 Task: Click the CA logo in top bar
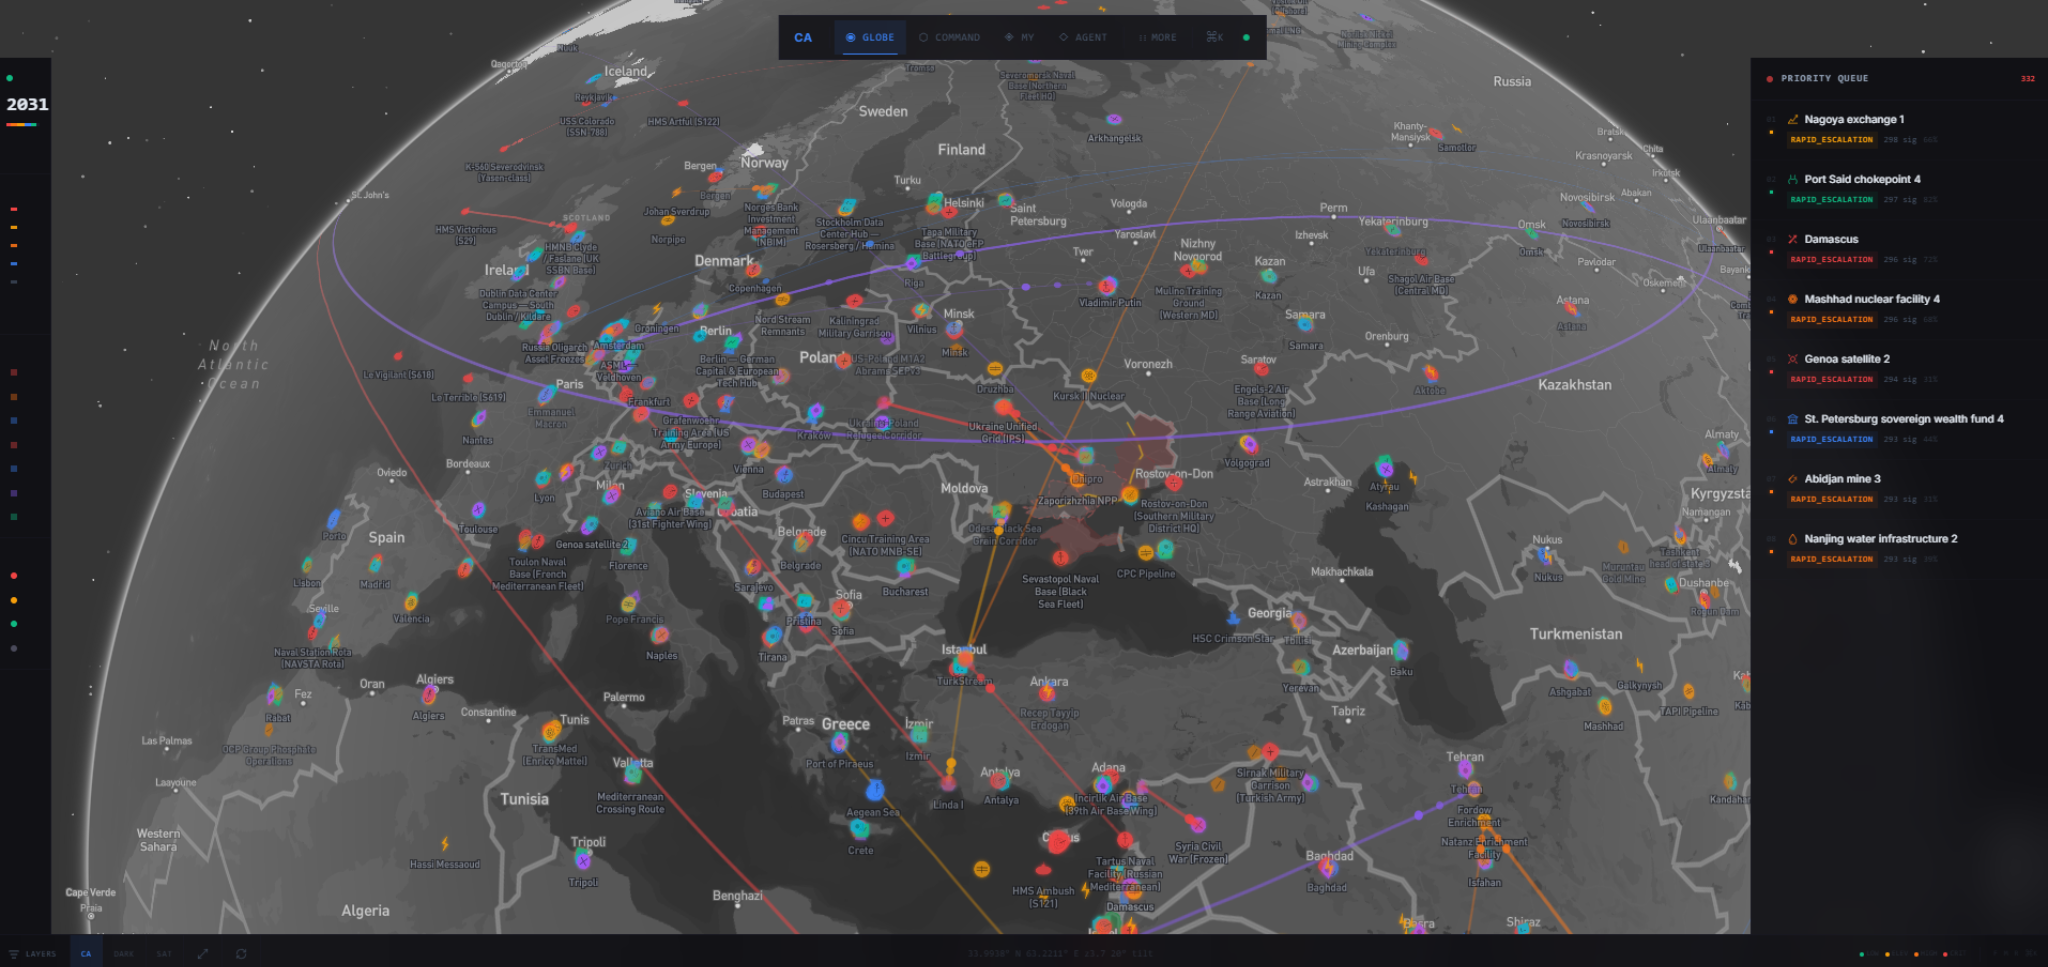coord(803,38)
